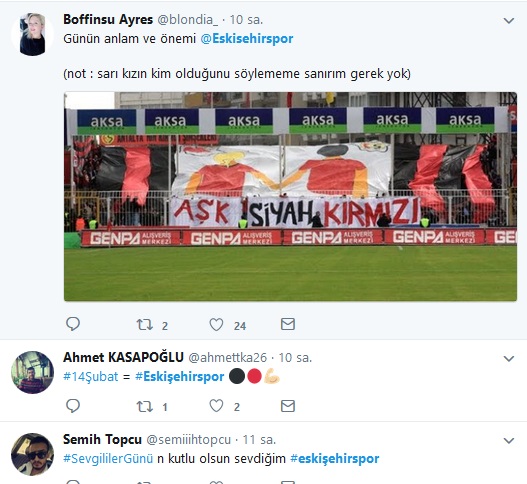Share Ahmet KASAPOĞLU's tweet by message icon
Screen dimensions: 527x484
click(x=288, y=406)
